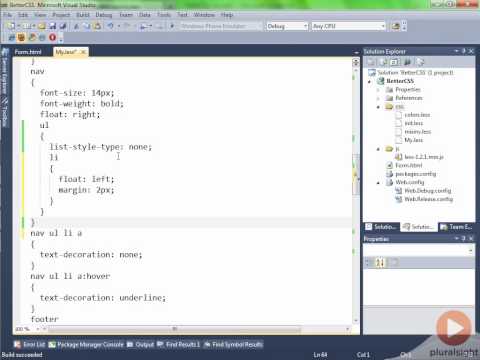480x360 pixels.
Task: Open the Windows Phone Emulator target dropdown
Action: [x=261, y=26]
